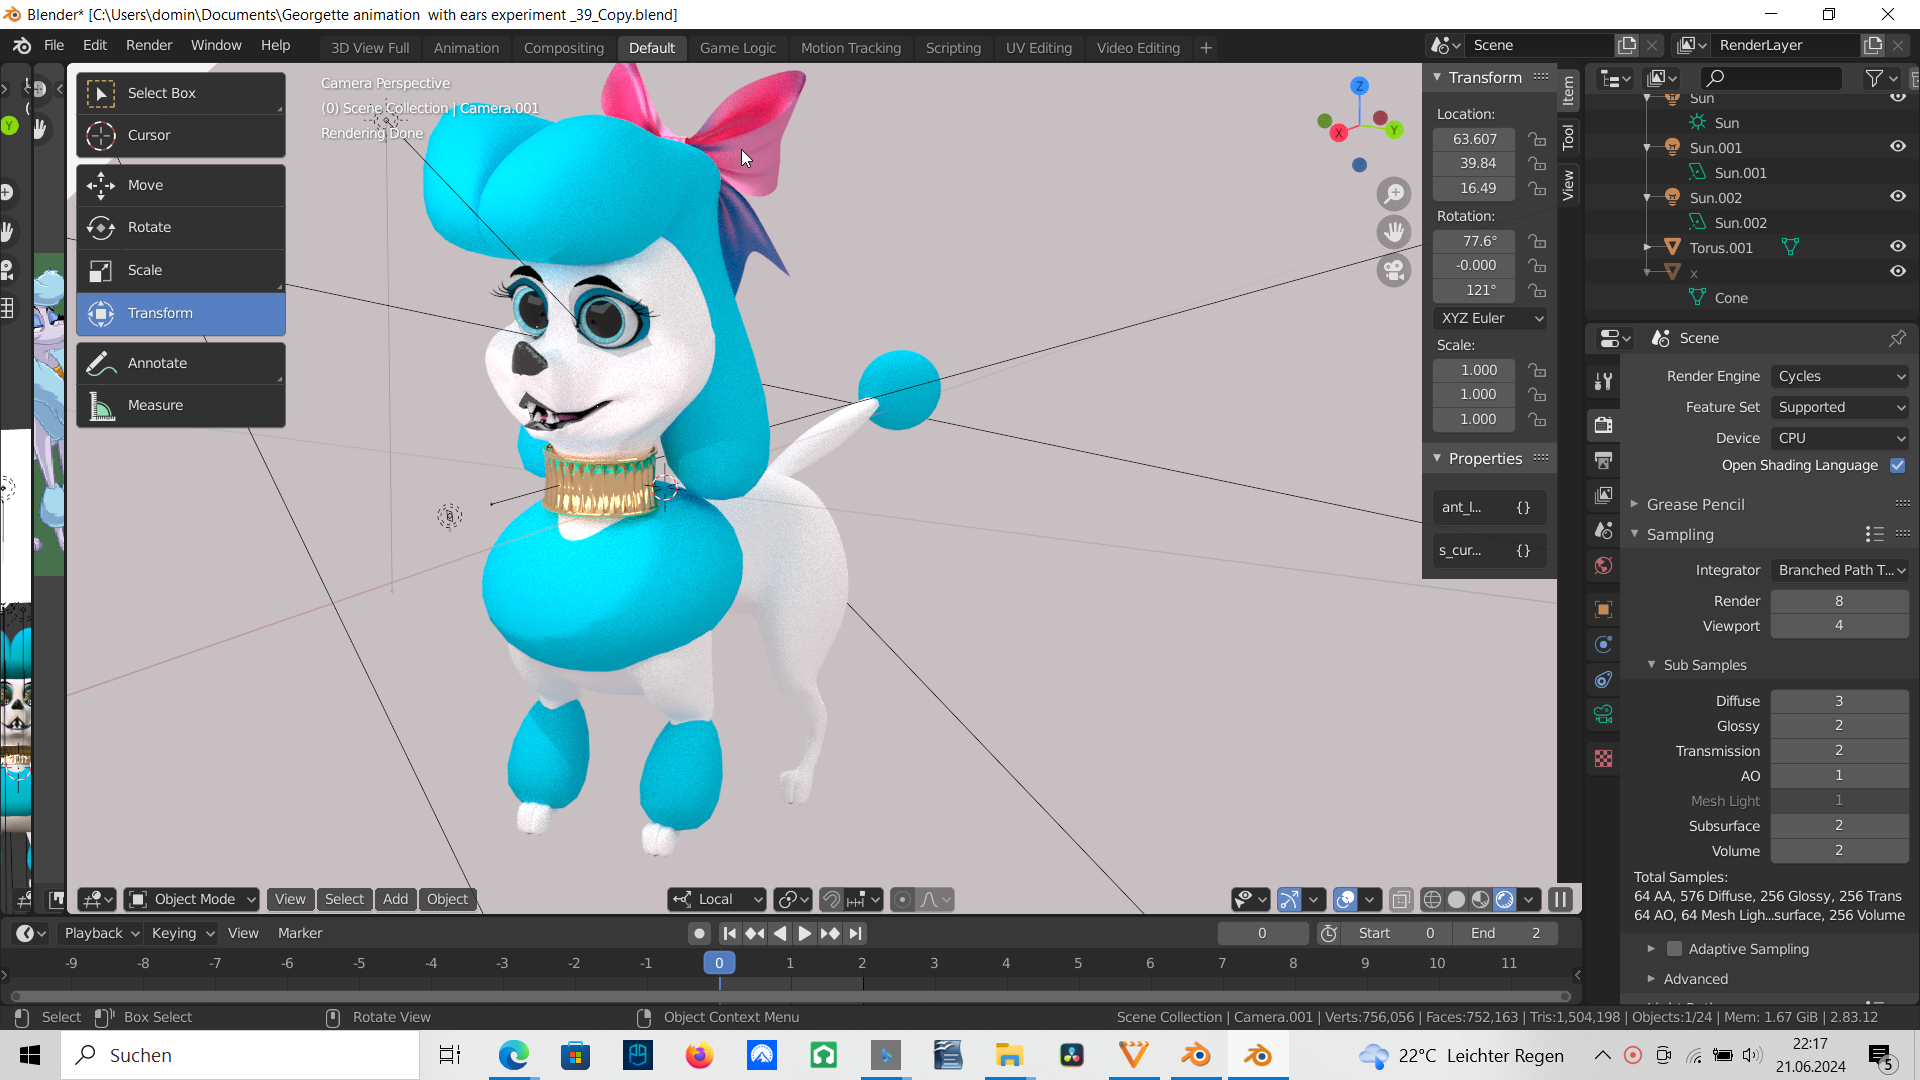
Task: Adjust the Diffuse sub samples value
Action: (x=1839, y=700)
